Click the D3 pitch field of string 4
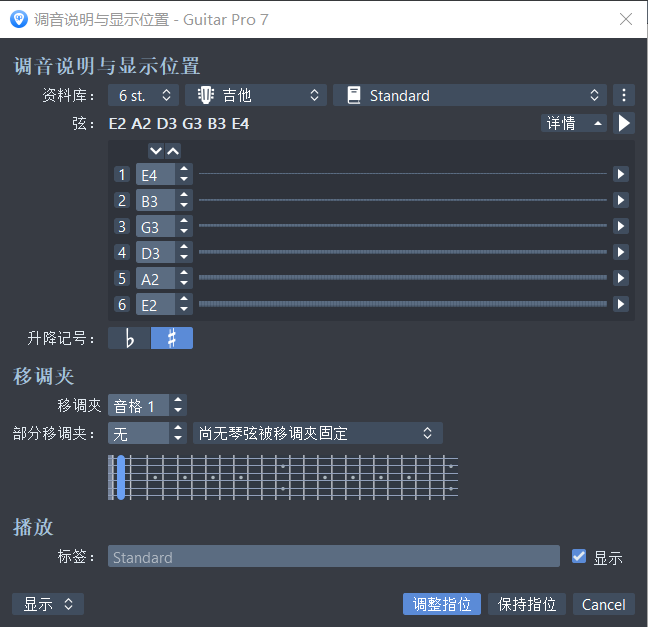Screen dimensions: 648x627 coord(156,252)
